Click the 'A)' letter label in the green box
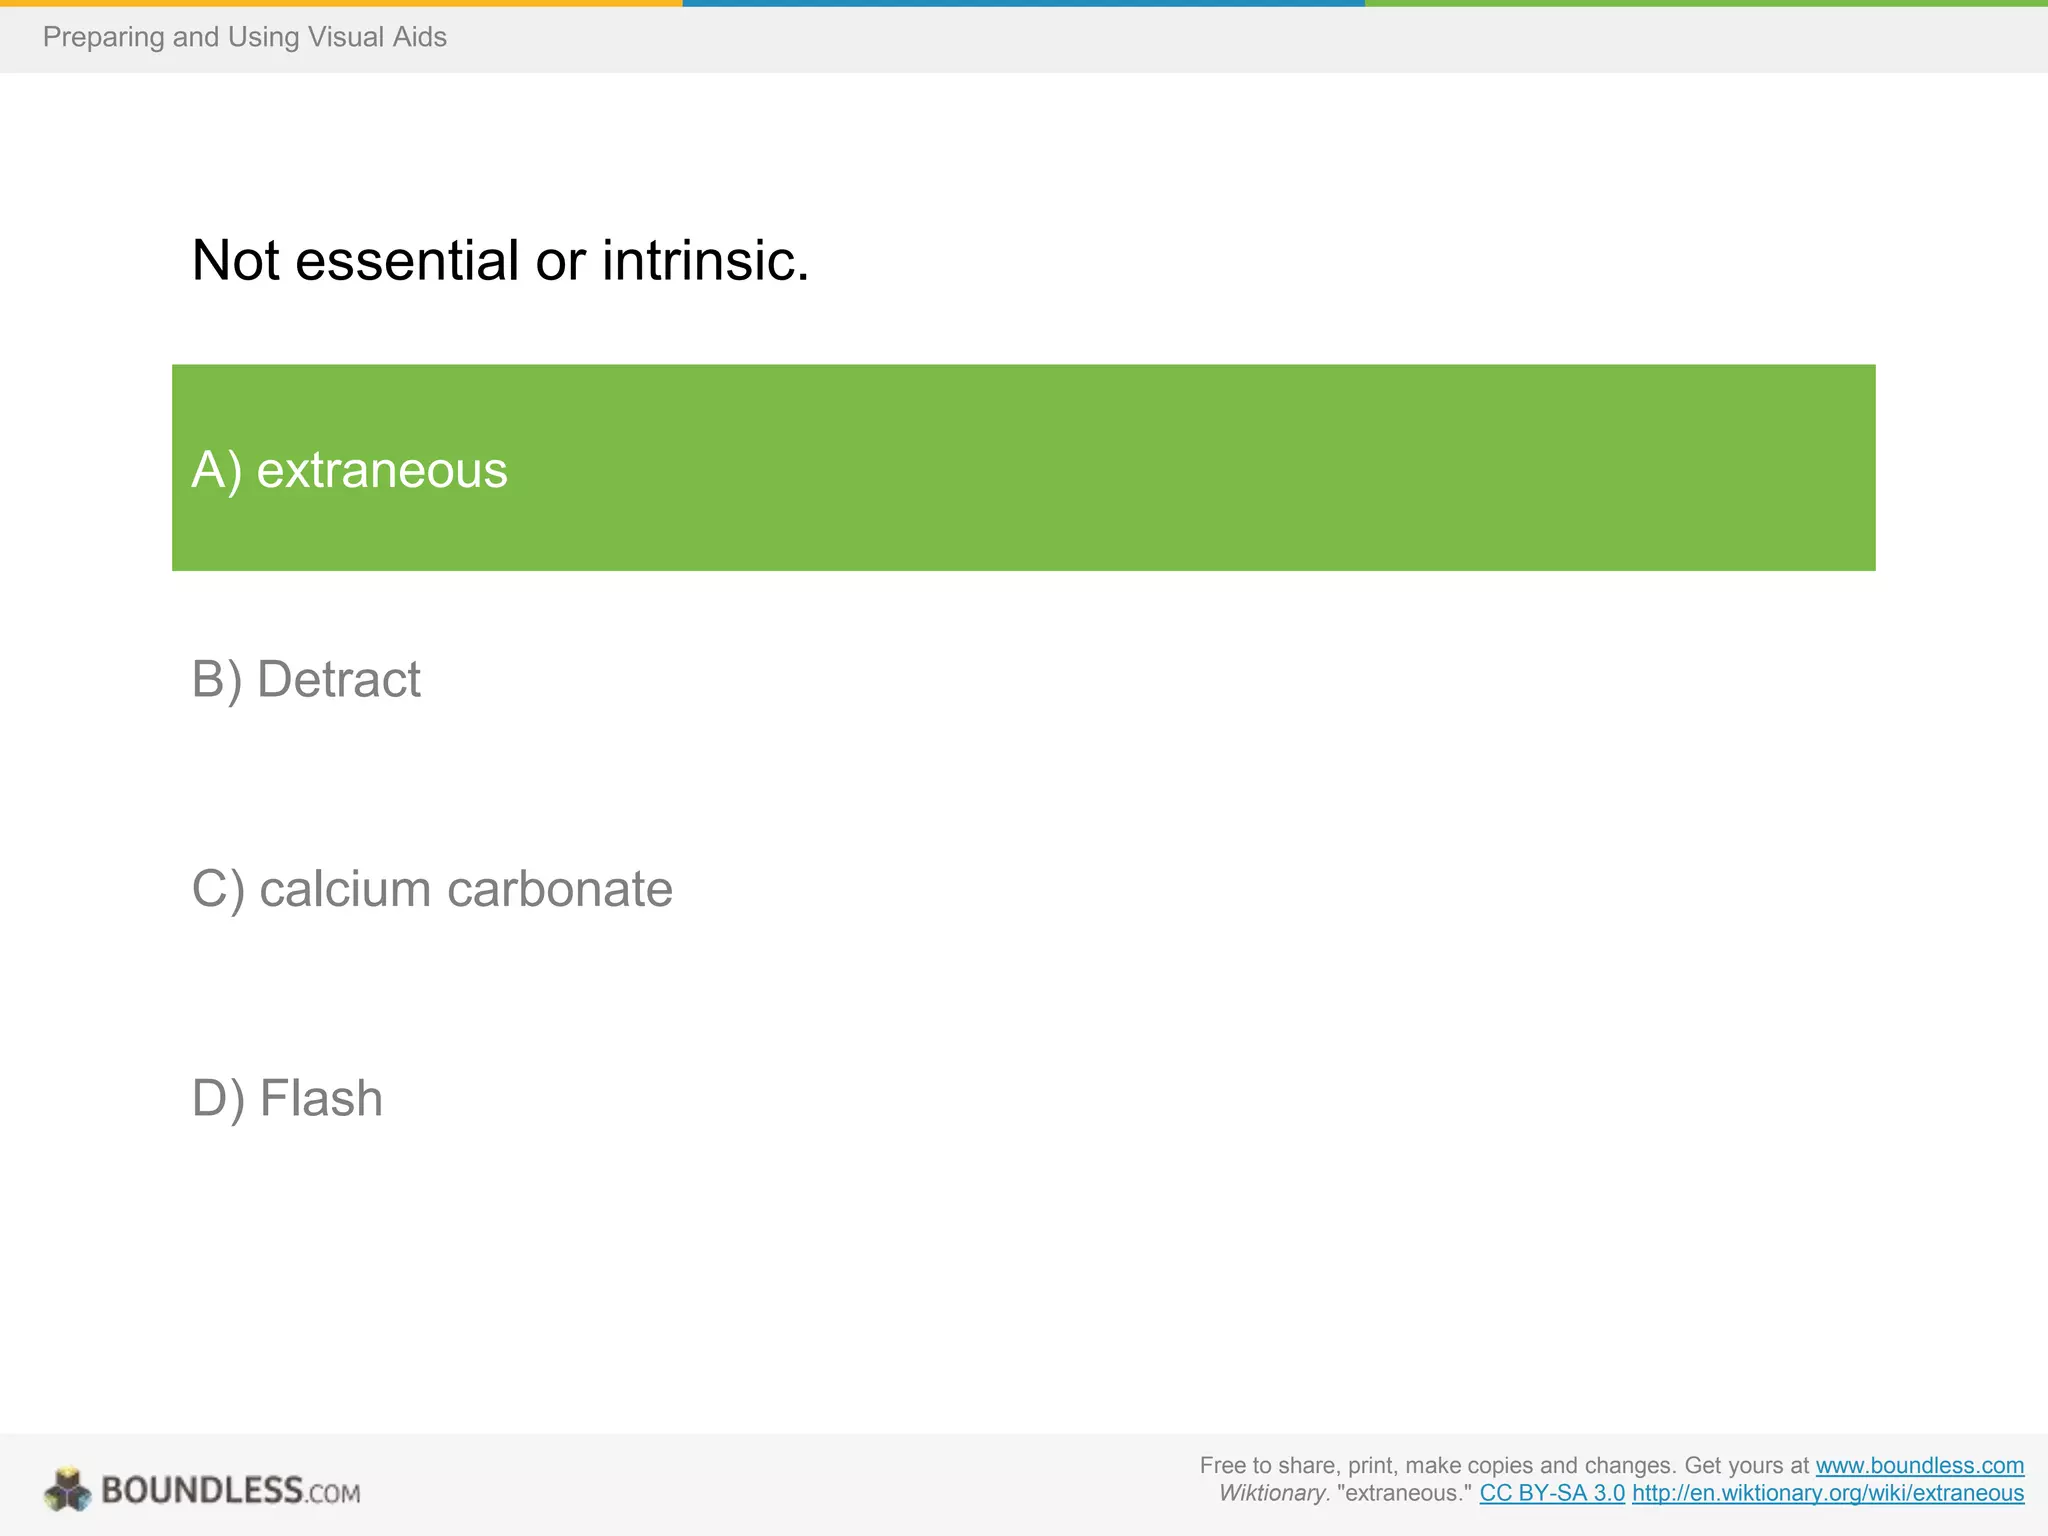This screenshot has height=1536, width=2048. [216, 470]
